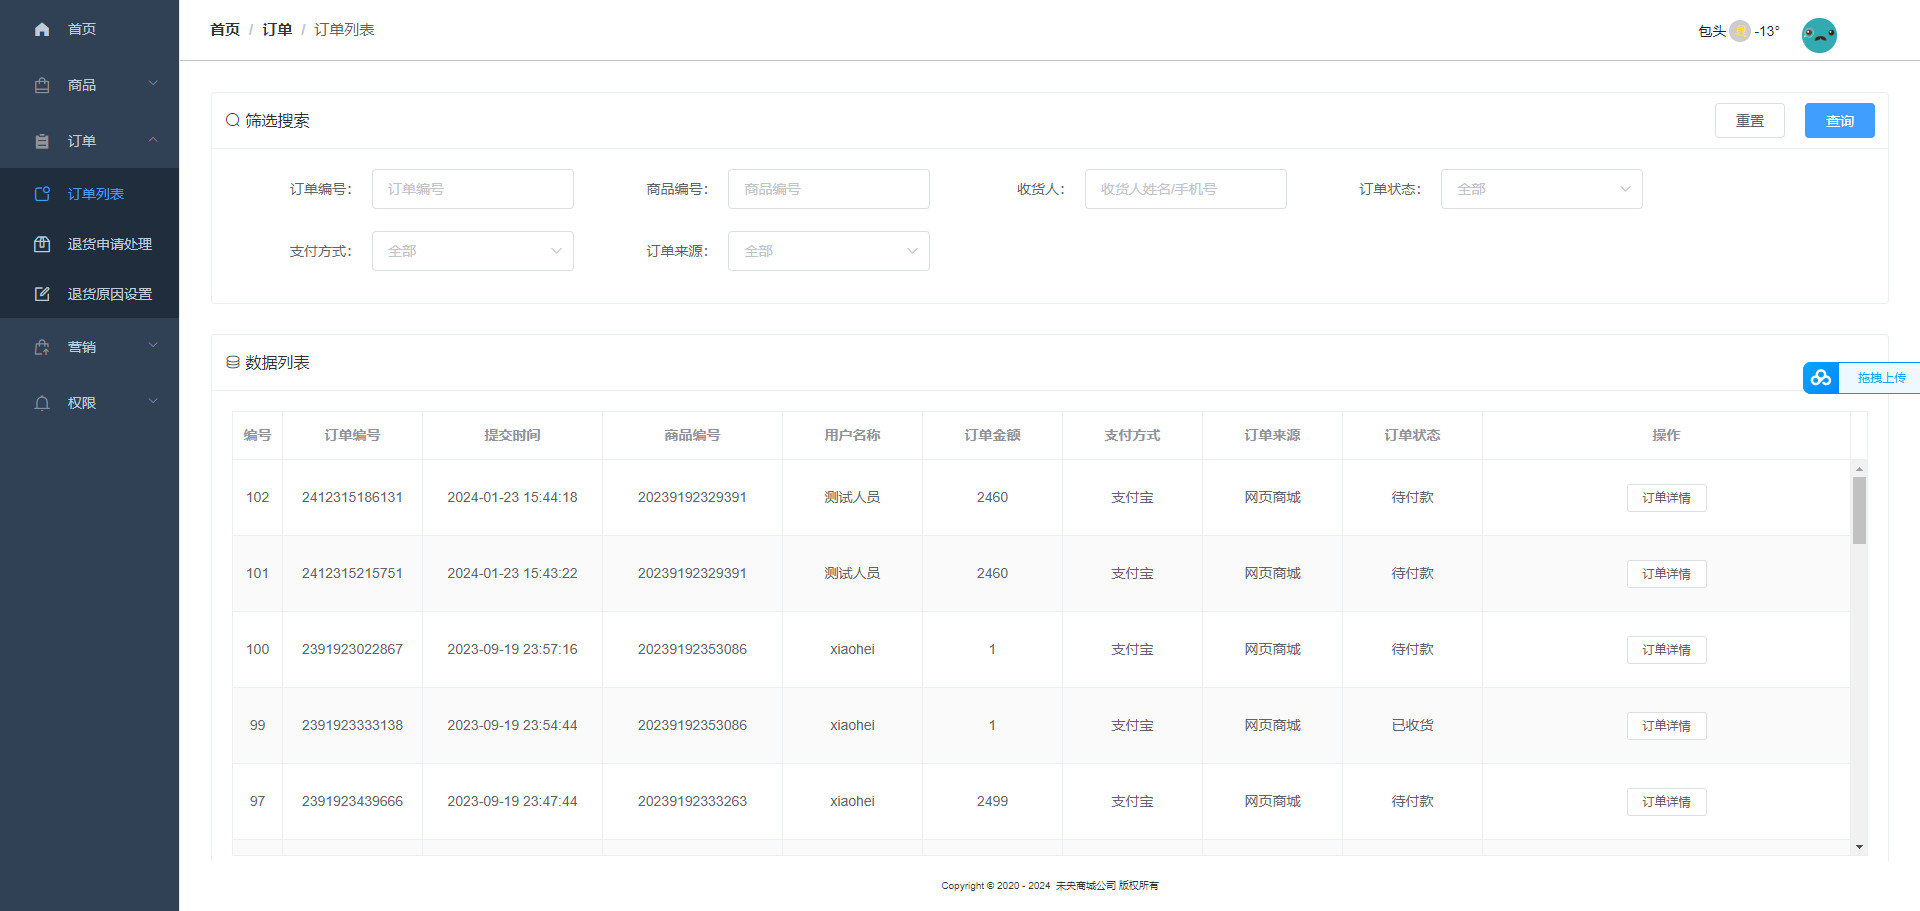Go to 首页 in the breadcrumb
Viewport: 1920px width, 911px height.
coord(225,30)
